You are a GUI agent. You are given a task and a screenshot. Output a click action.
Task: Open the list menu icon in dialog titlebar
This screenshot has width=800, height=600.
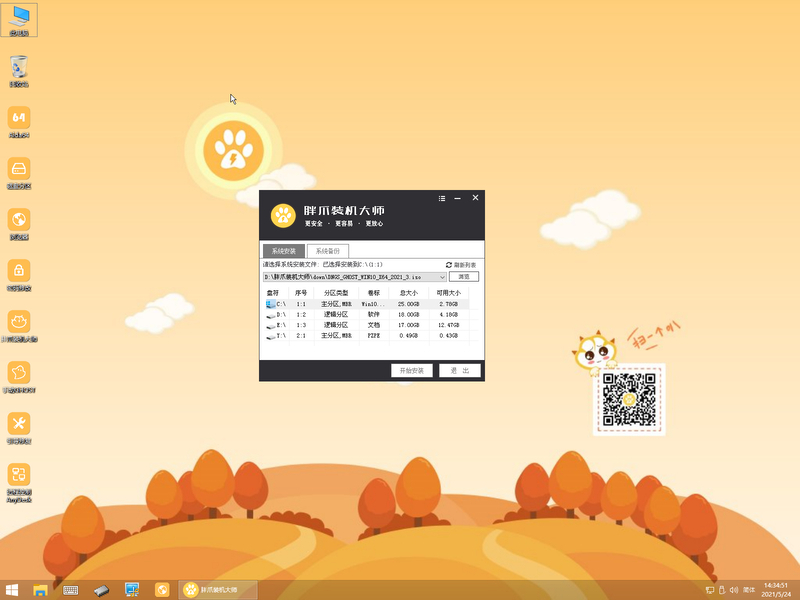[442, 198]
